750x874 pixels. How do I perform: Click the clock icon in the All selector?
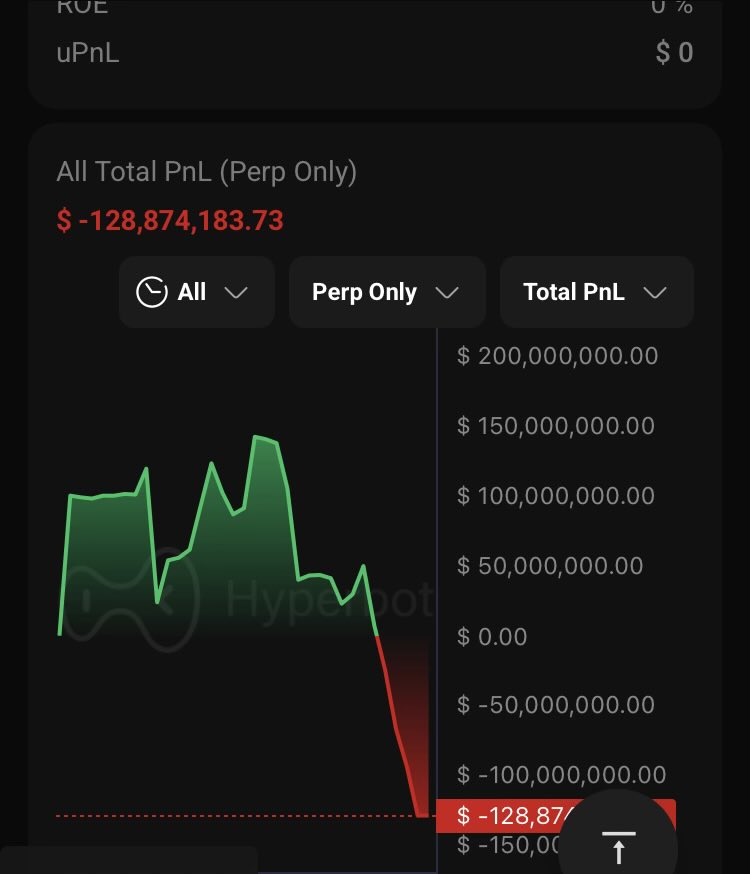click(152, 292)
